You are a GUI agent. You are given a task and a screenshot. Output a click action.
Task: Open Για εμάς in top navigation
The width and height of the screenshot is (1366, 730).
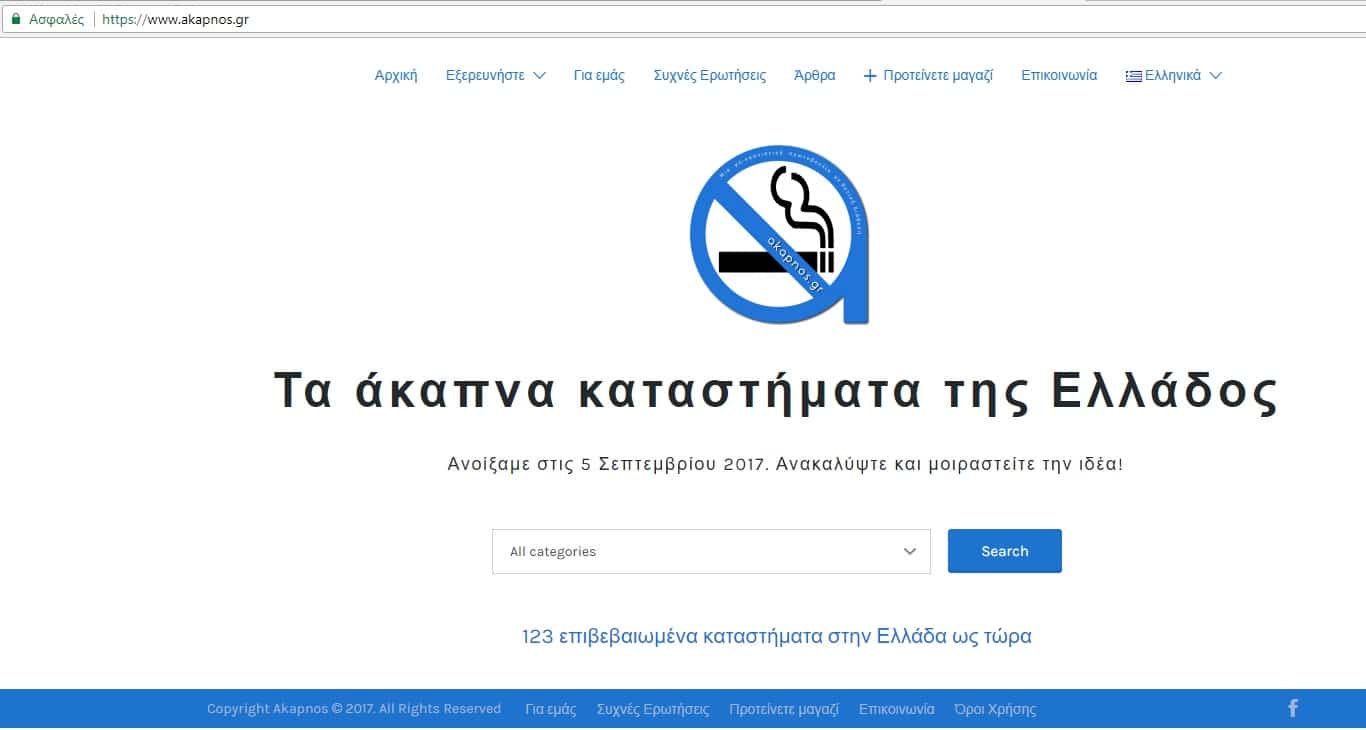599,75
